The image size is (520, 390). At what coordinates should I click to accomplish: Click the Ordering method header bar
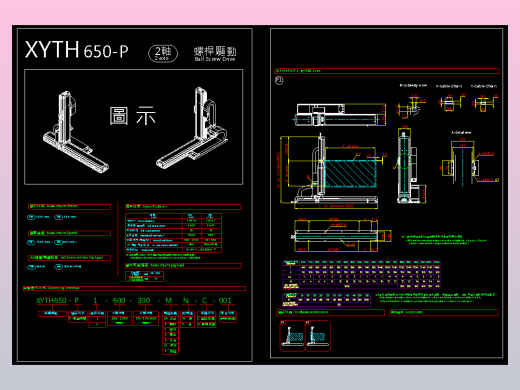tap(134, 288)
